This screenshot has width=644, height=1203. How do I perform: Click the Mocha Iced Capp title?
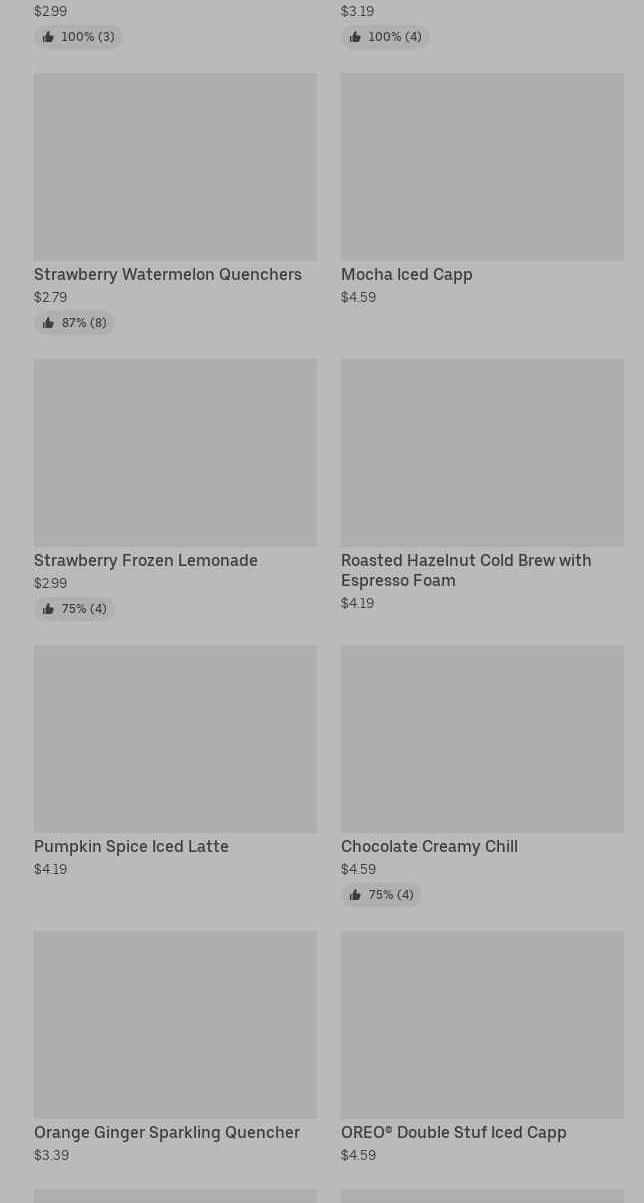[406, 274]
